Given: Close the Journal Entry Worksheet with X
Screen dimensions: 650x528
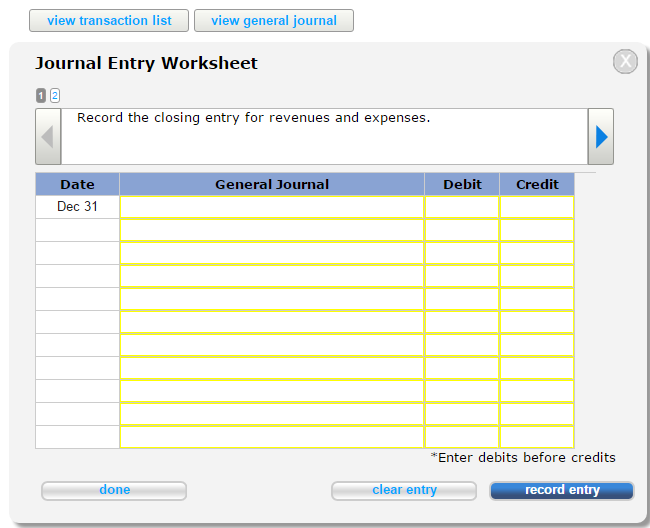Looking at the screenshot, I should [625, 61].
